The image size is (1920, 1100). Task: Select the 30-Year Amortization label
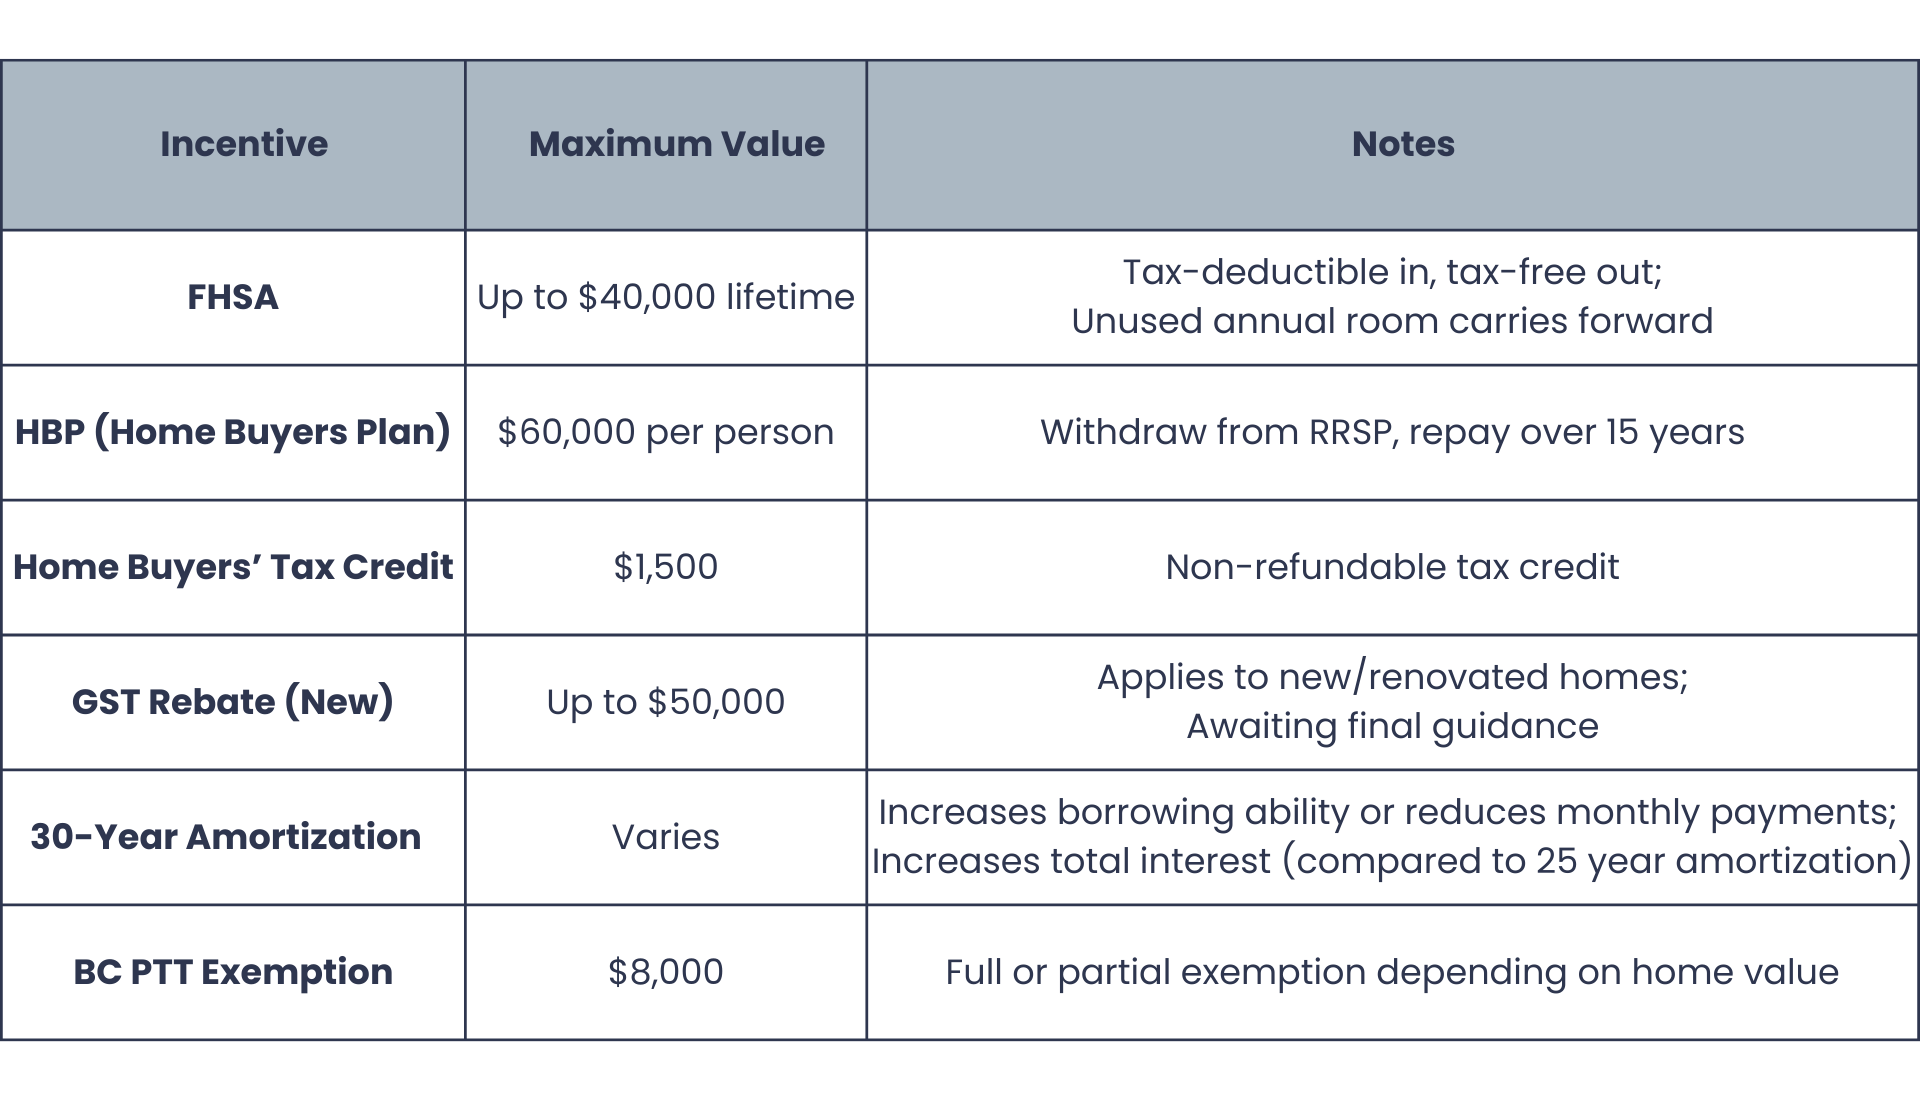click(226, 837)
